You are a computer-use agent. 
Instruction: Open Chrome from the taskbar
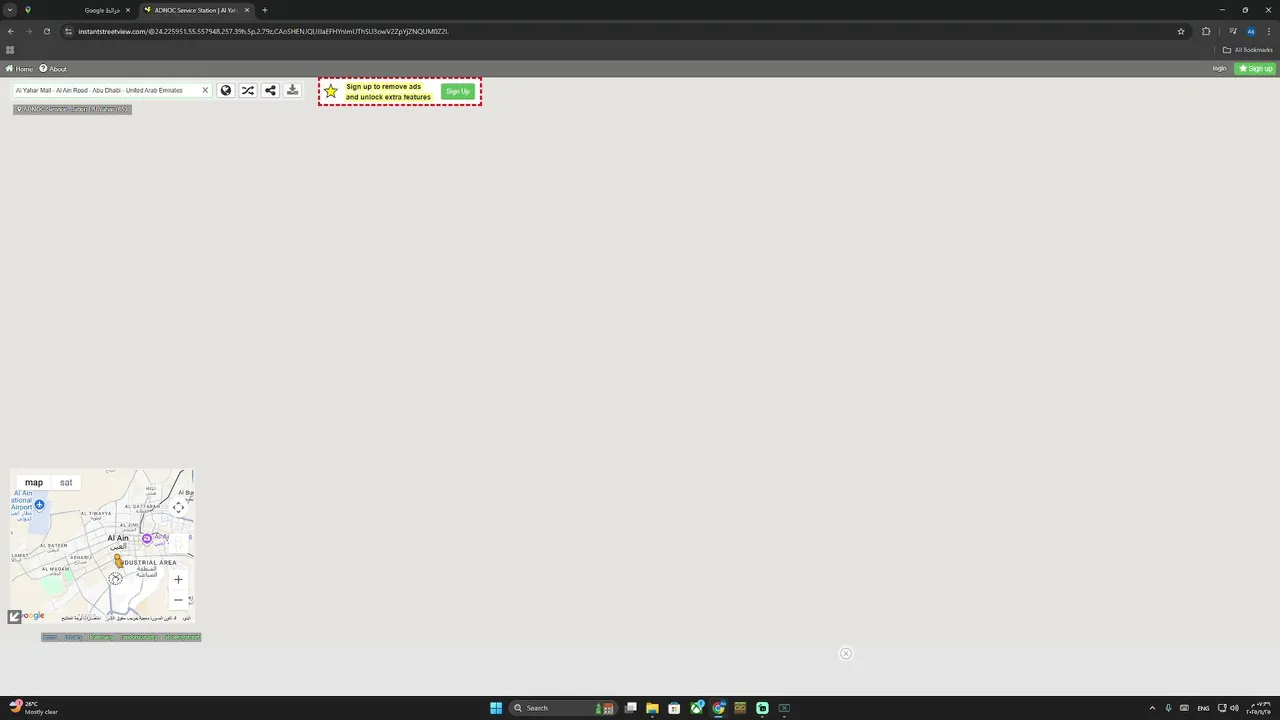(x=718, y=708)
